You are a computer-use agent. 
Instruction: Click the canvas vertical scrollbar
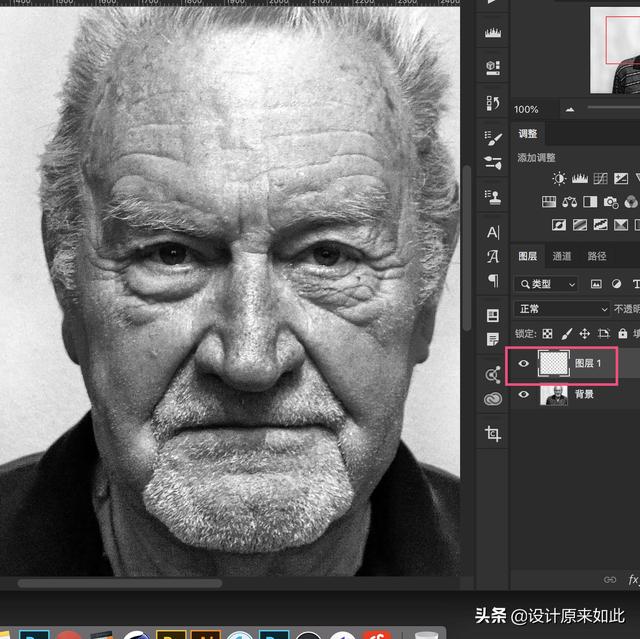coord(467,248)
